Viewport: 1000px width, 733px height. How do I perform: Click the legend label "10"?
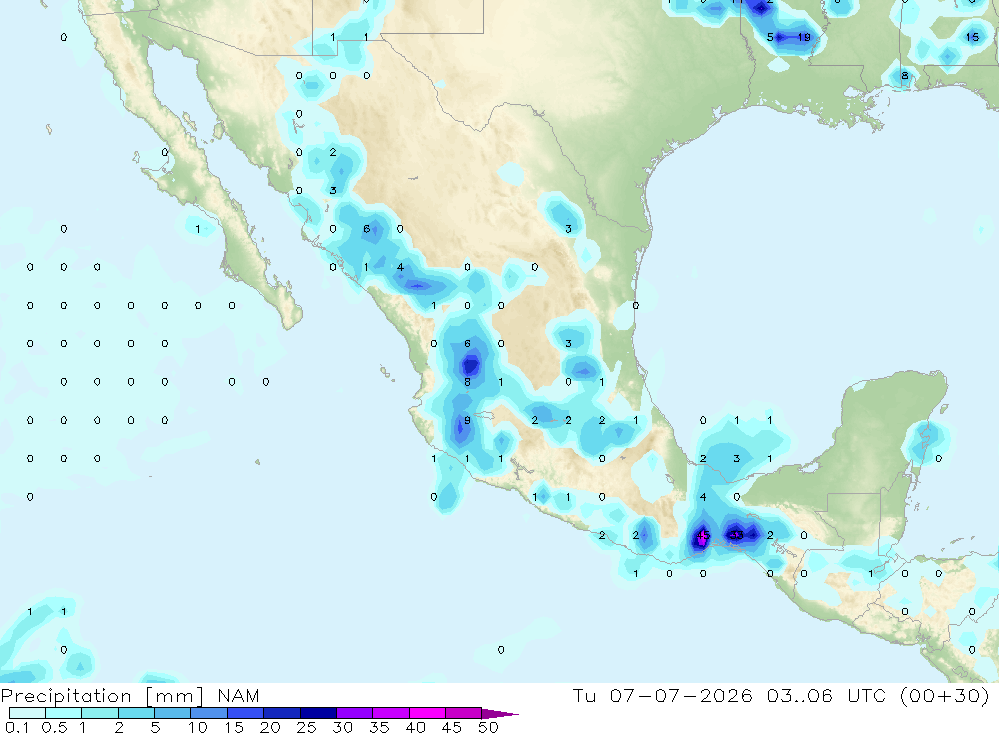[x=198, y=727]
